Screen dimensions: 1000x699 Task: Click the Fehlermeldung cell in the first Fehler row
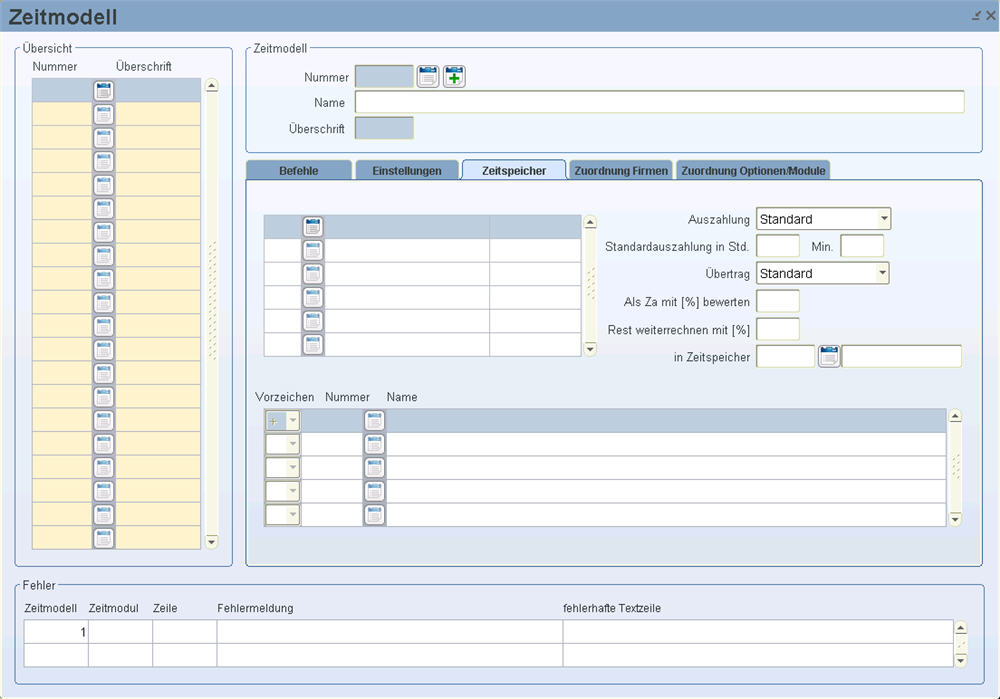pos(390,632)
